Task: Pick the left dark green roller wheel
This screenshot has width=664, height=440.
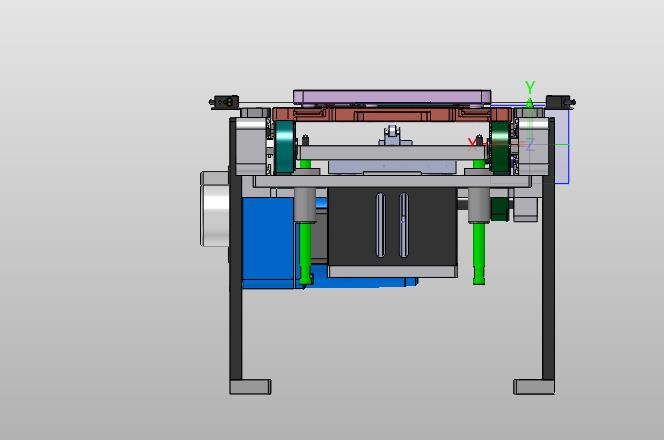Action: point(285,147)
